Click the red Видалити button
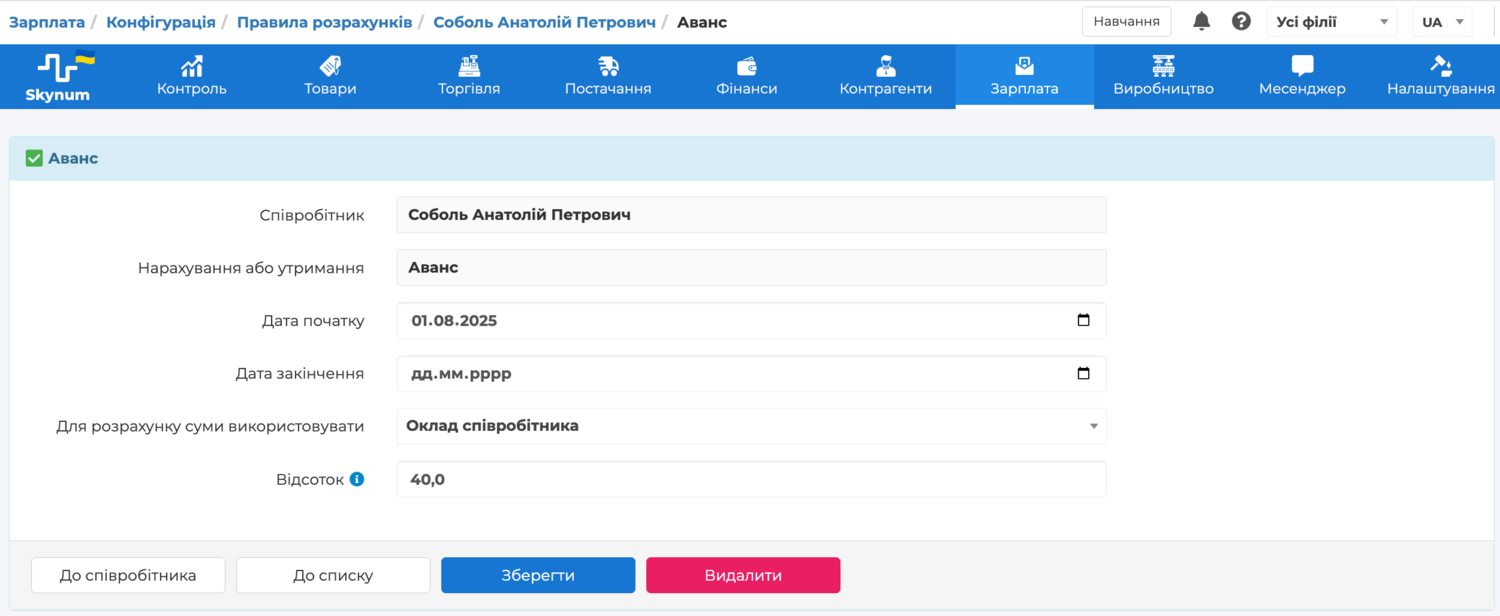Image resolution: width=1500 pixels, height=616 pixels. click(x=743, y=575)
